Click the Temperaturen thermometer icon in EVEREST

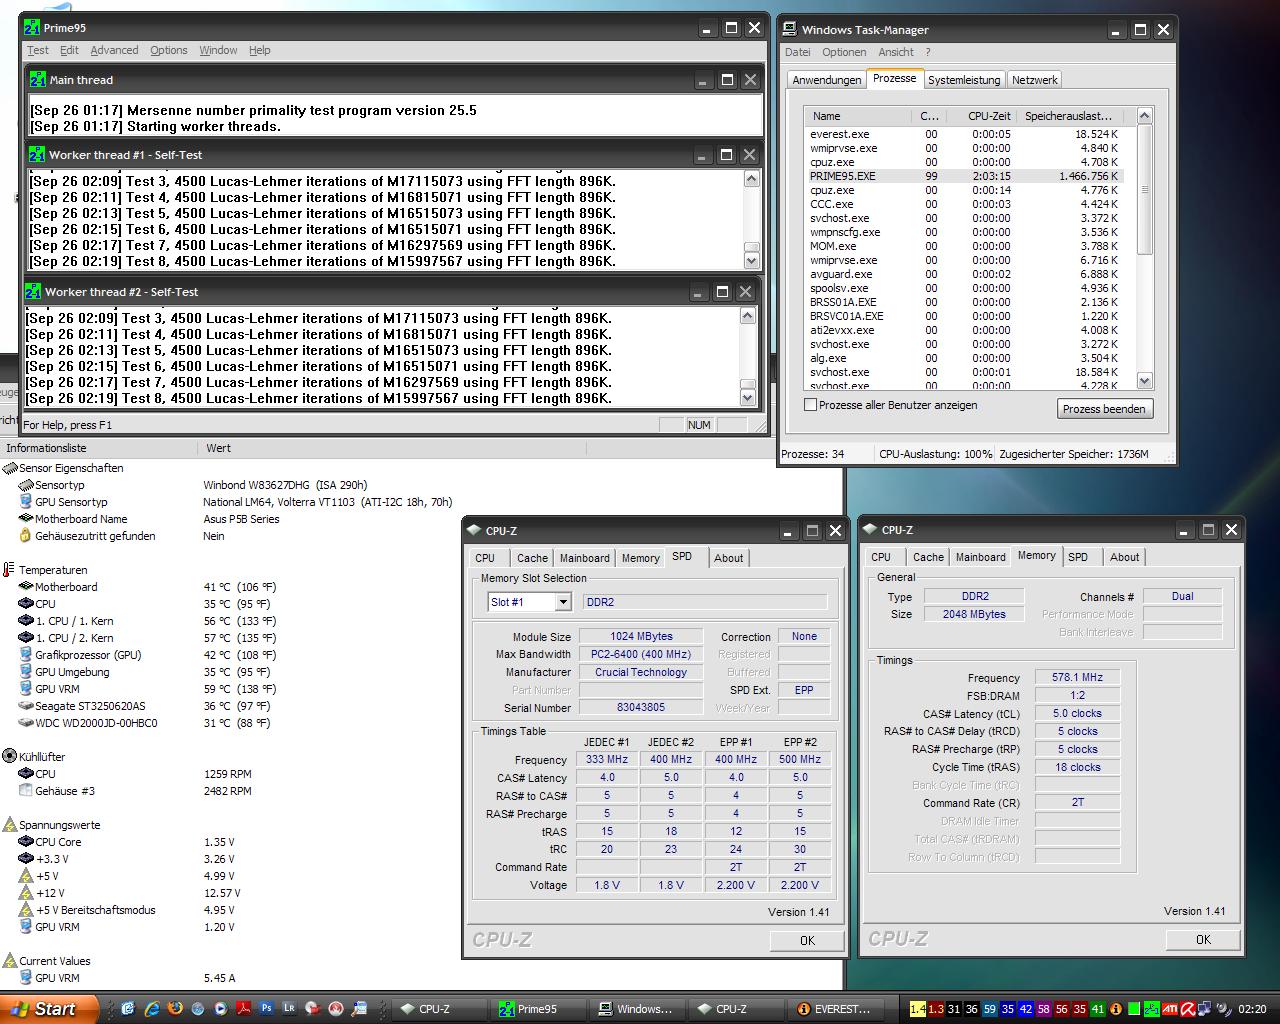click(10, 570)
